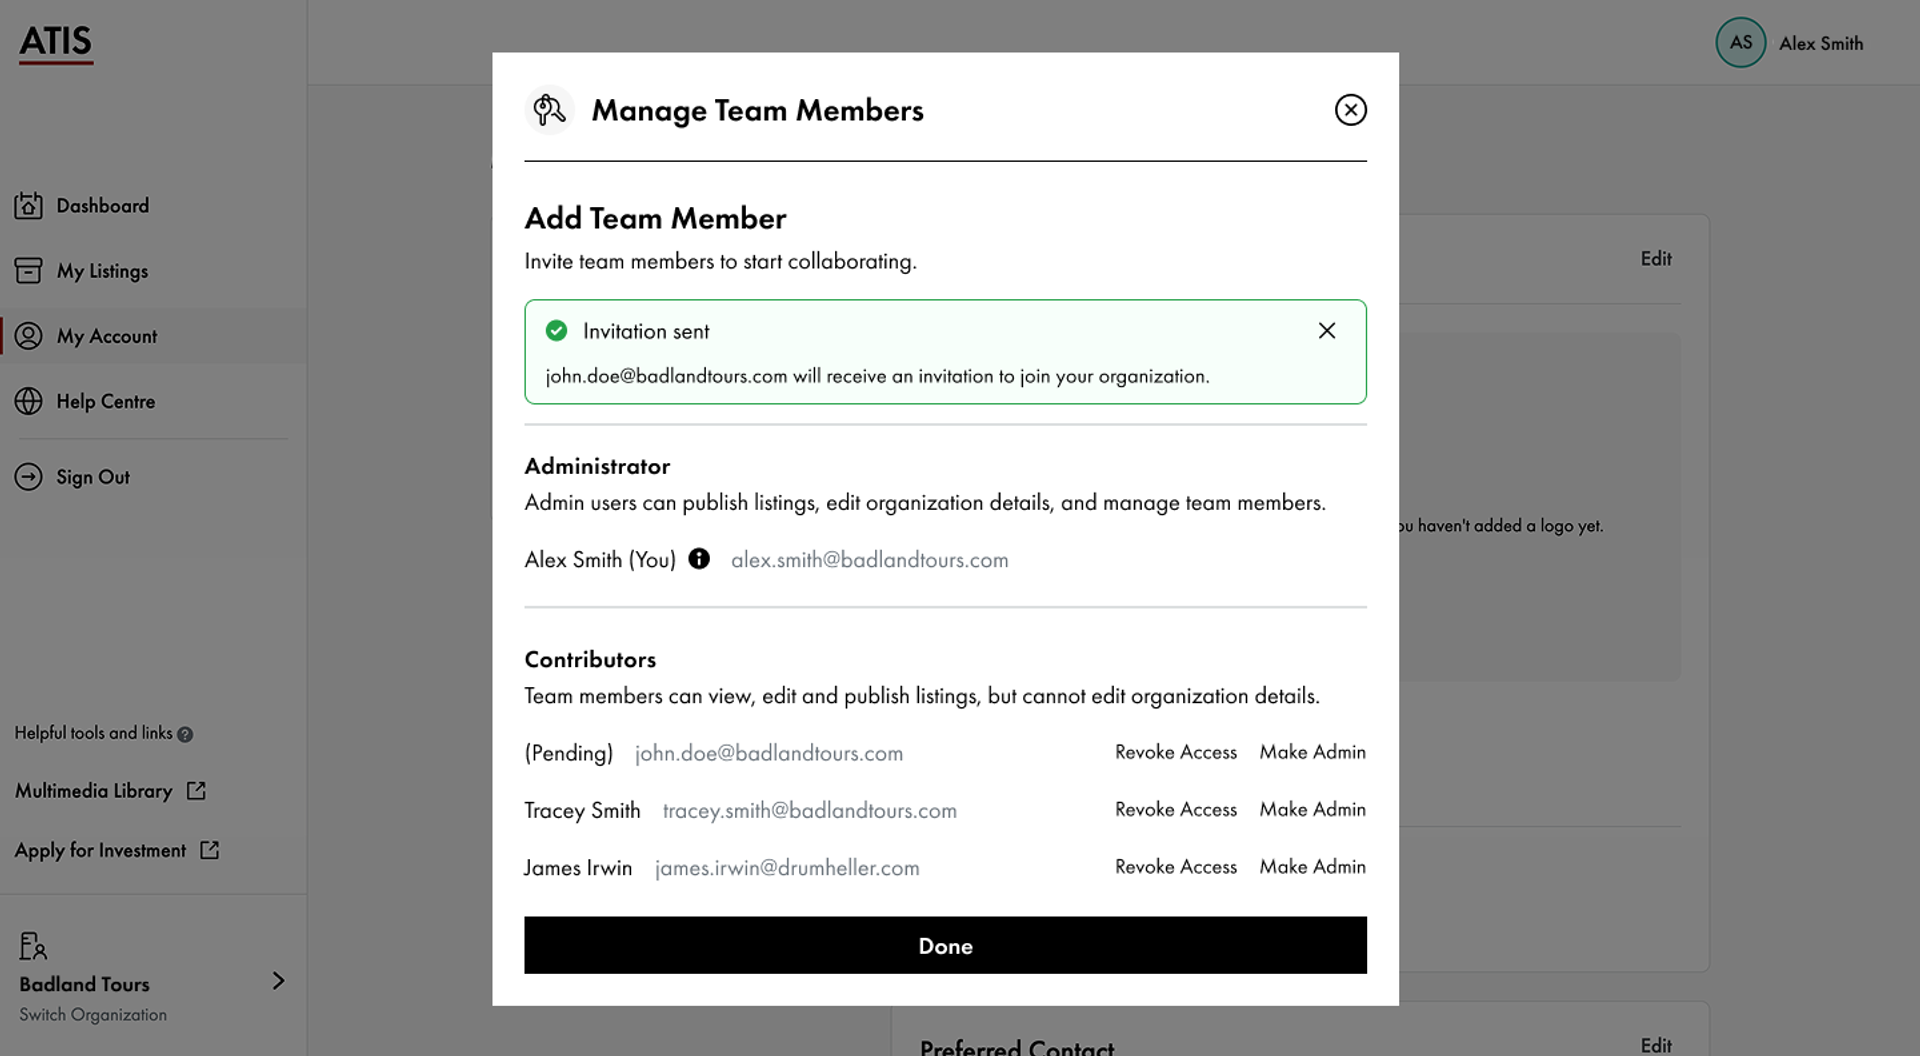Revoke access for James Irwin
Image resolution: width=1920 pixels, height=1056 pixels.
[1176, 867]
